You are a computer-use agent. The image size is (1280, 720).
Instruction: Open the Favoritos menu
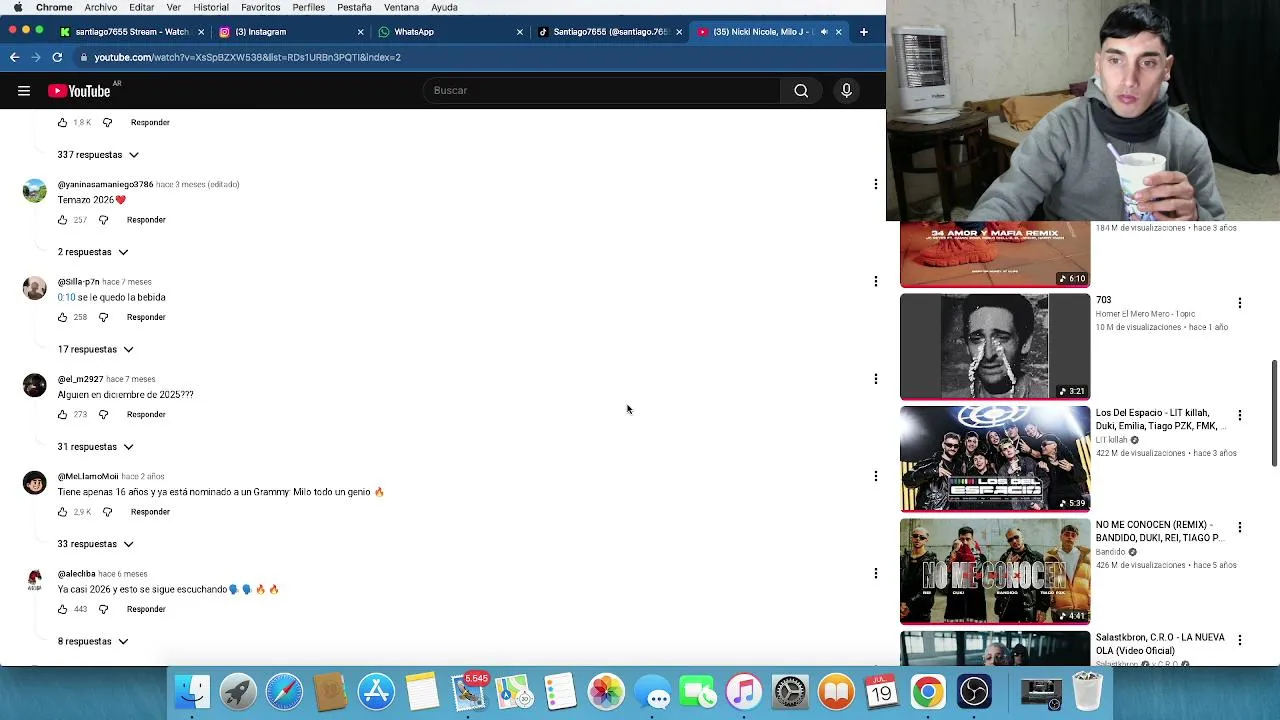tap(260, 7)
